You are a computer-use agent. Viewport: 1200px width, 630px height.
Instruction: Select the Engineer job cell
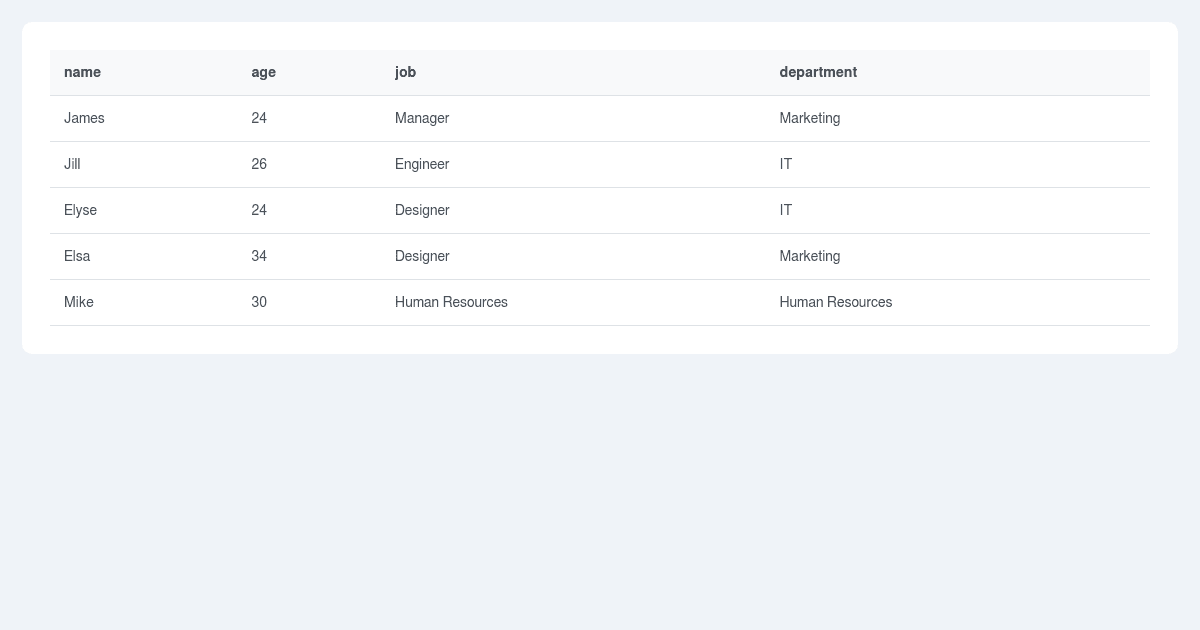pyautogui.click(x=573, y=164)
